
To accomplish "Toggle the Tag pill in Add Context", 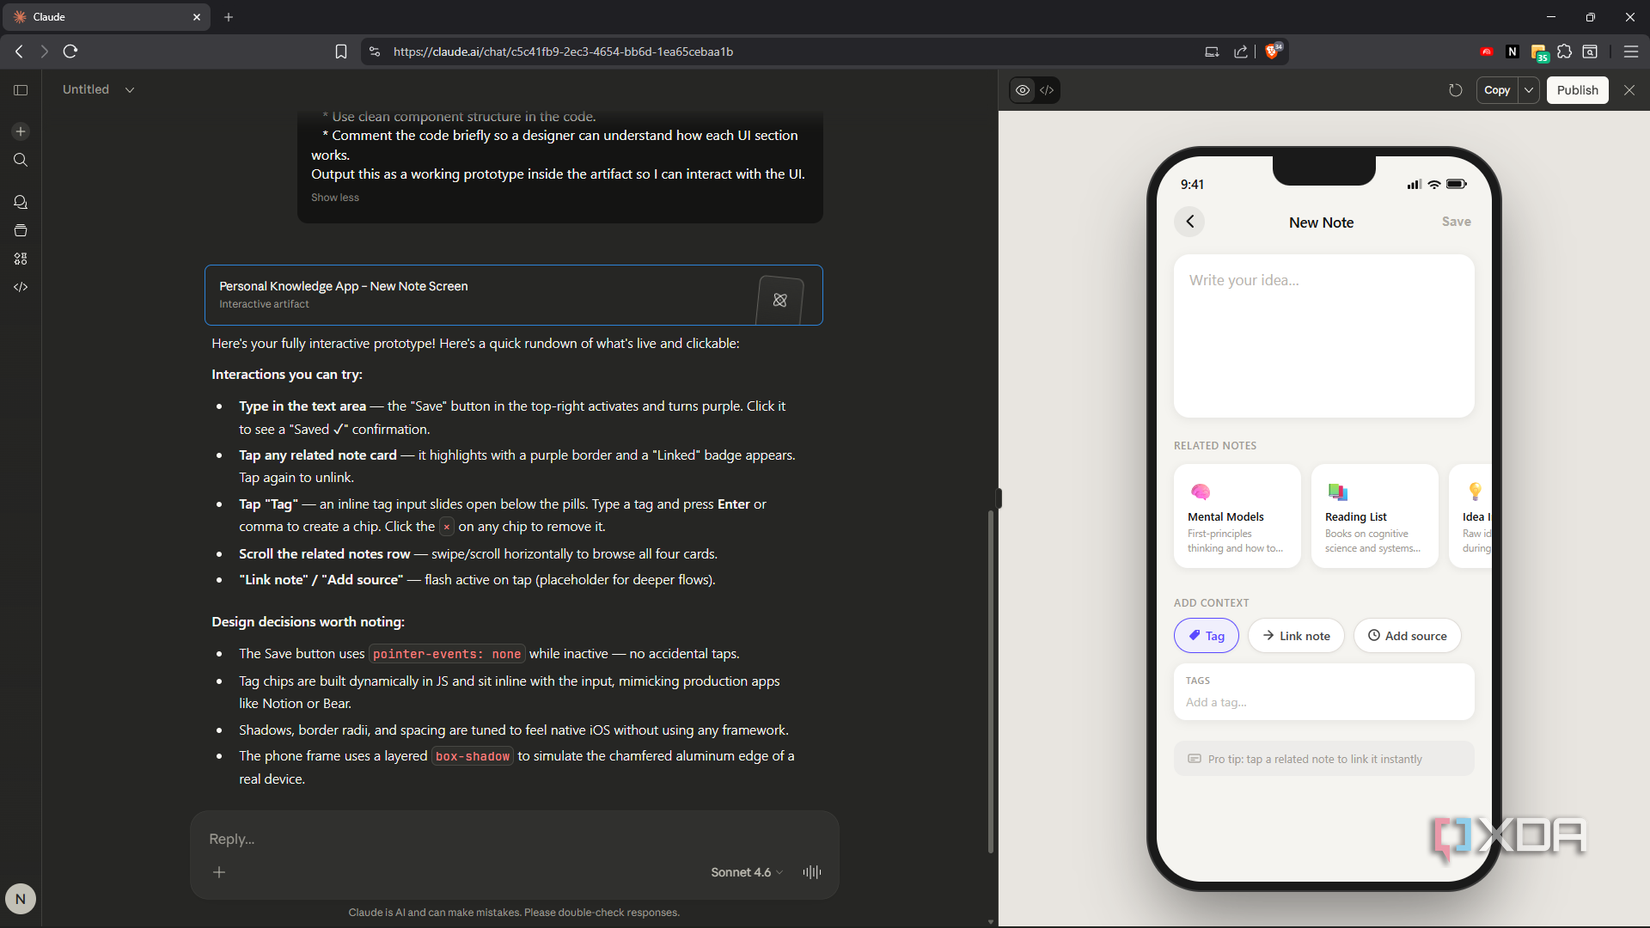I will pos(1206,636).
